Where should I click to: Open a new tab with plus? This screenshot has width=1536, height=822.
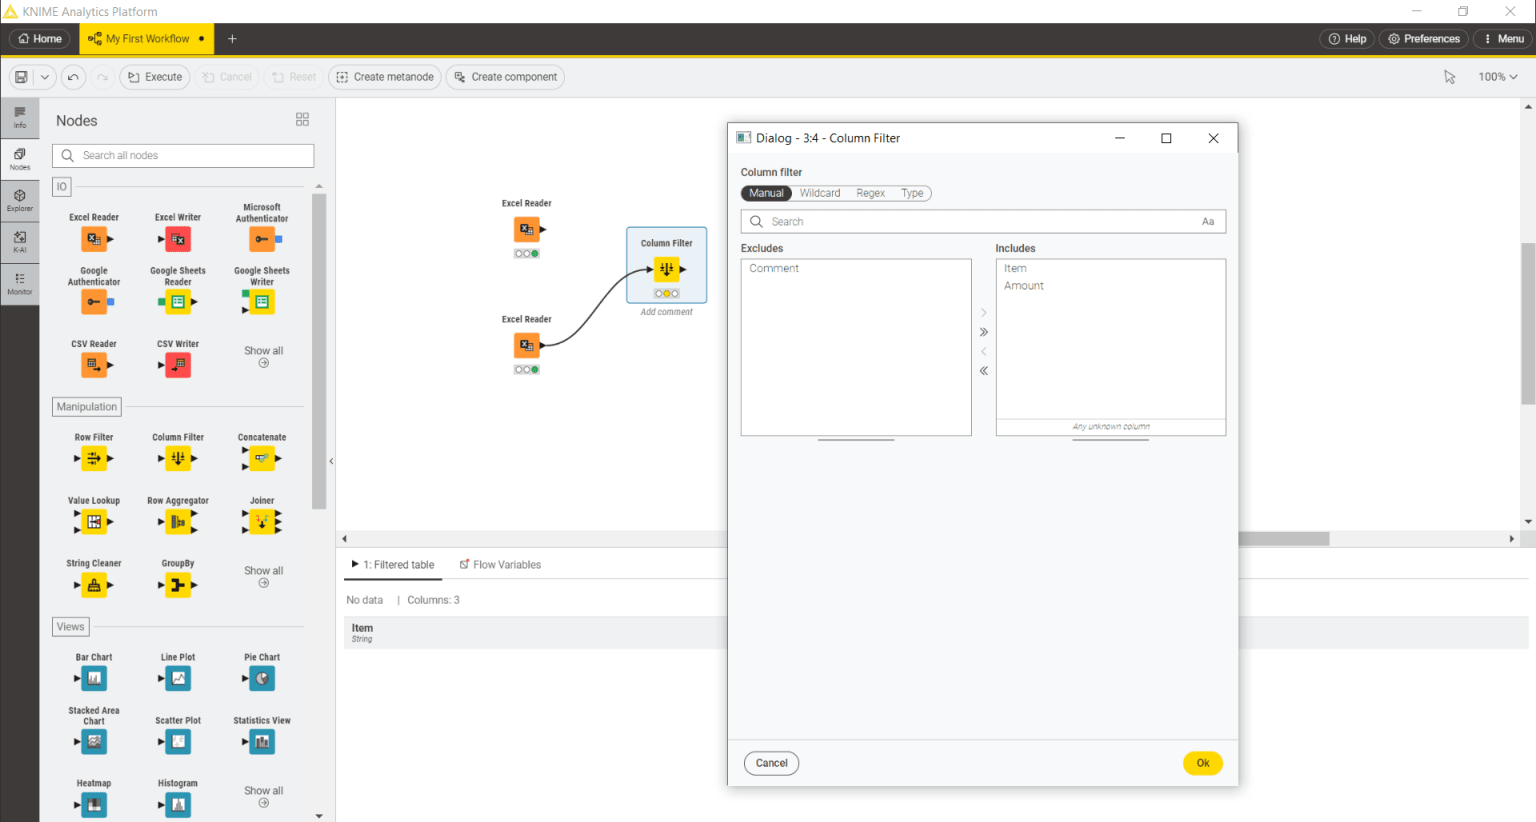[x=232, y=39]
